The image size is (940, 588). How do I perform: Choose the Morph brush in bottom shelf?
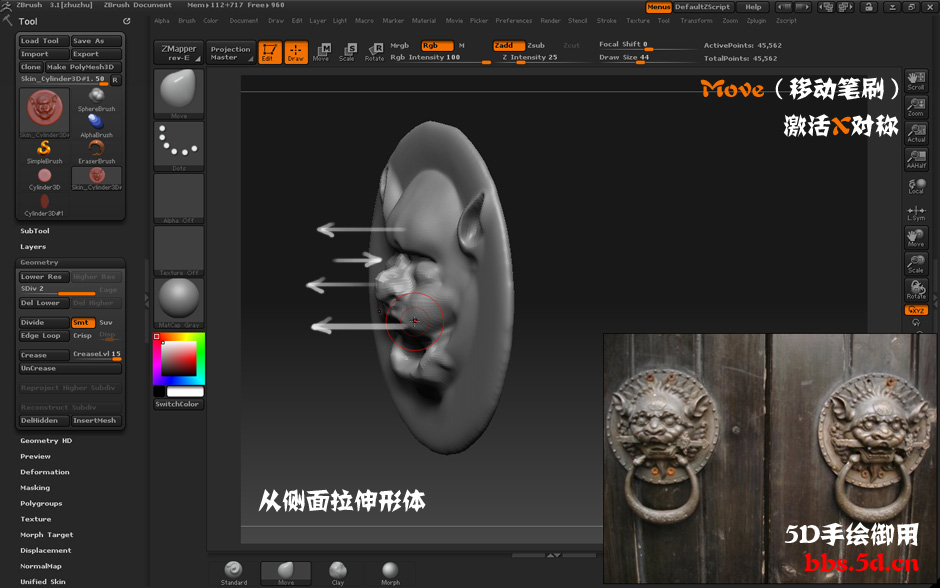[390, 573]
